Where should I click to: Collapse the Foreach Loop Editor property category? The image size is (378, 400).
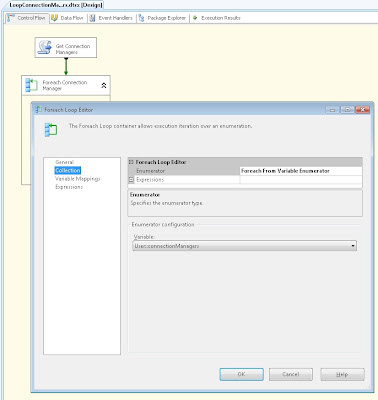(x=131, y=162)
